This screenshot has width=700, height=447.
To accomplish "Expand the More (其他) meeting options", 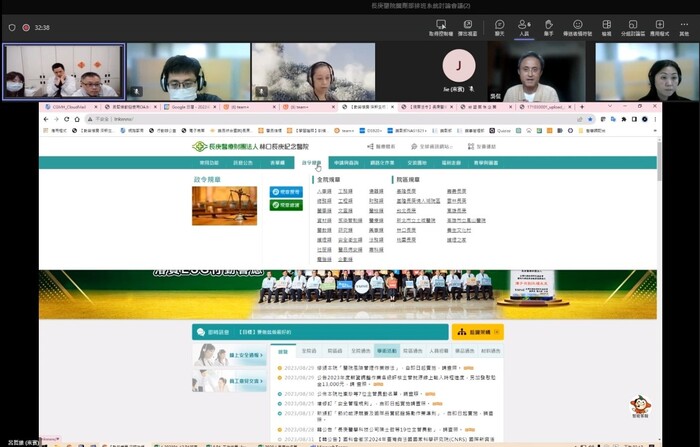I will [686, 26].
